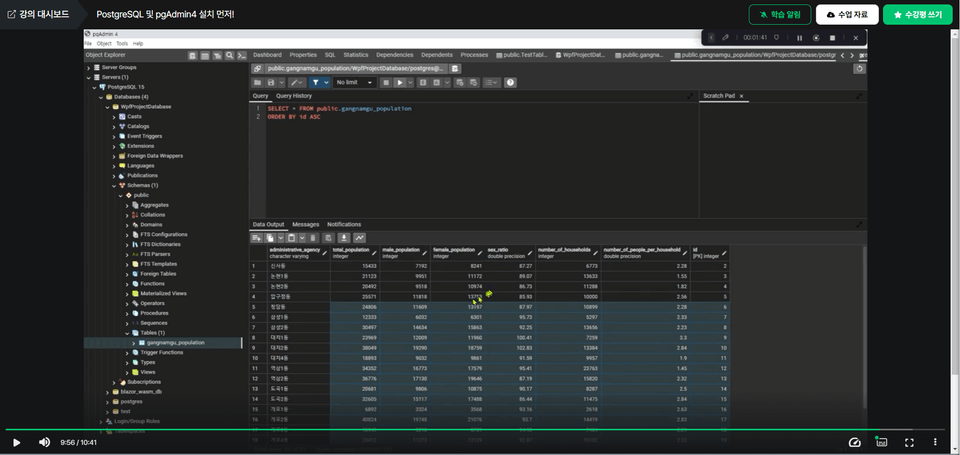Click the video progress bar
960x455 pixels.
point(480,430)
